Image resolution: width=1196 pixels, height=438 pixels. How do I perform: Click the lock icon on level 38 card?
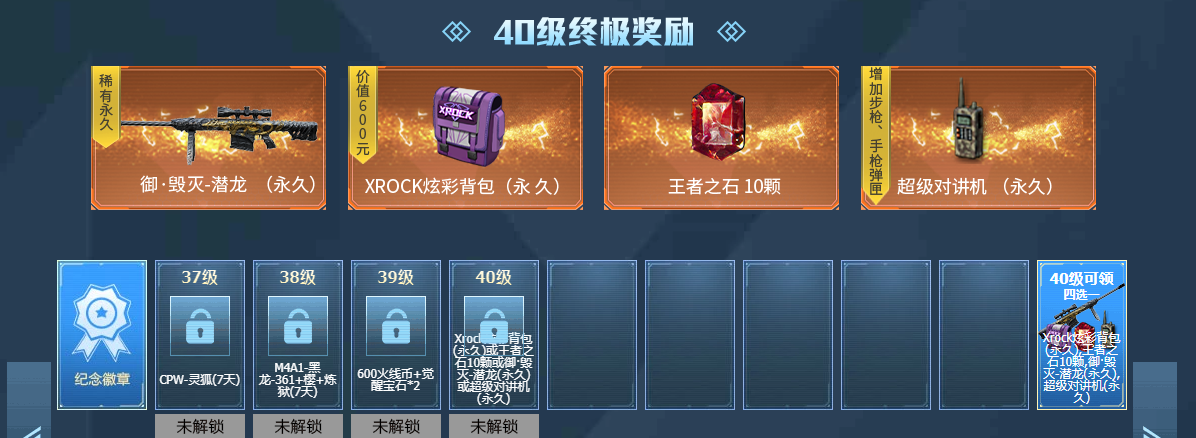[x=297, y=326]
